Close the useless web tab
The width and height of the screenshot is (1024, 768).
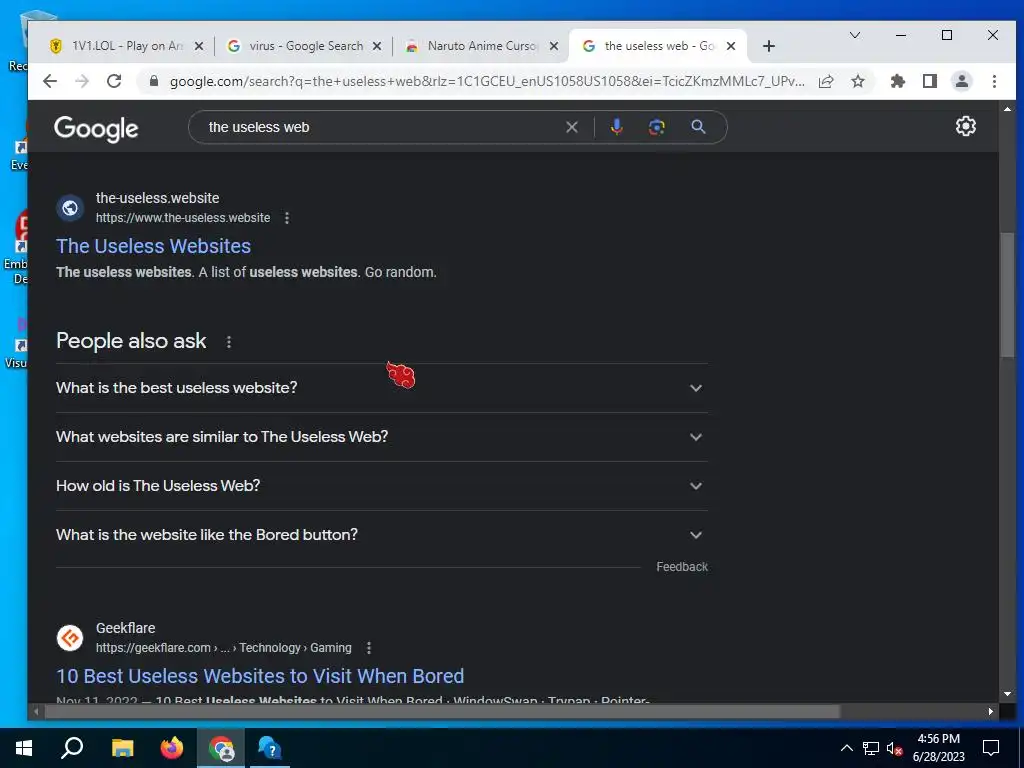coord(731,46)
